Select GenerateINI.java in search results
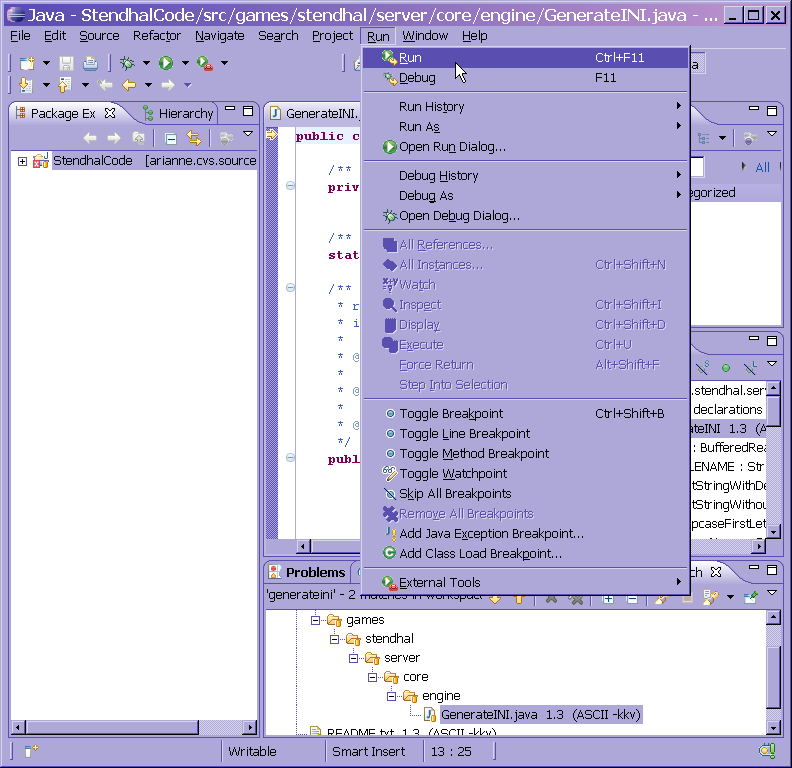Viewport: 792px width, 768px height. click(x=502, y=715)
